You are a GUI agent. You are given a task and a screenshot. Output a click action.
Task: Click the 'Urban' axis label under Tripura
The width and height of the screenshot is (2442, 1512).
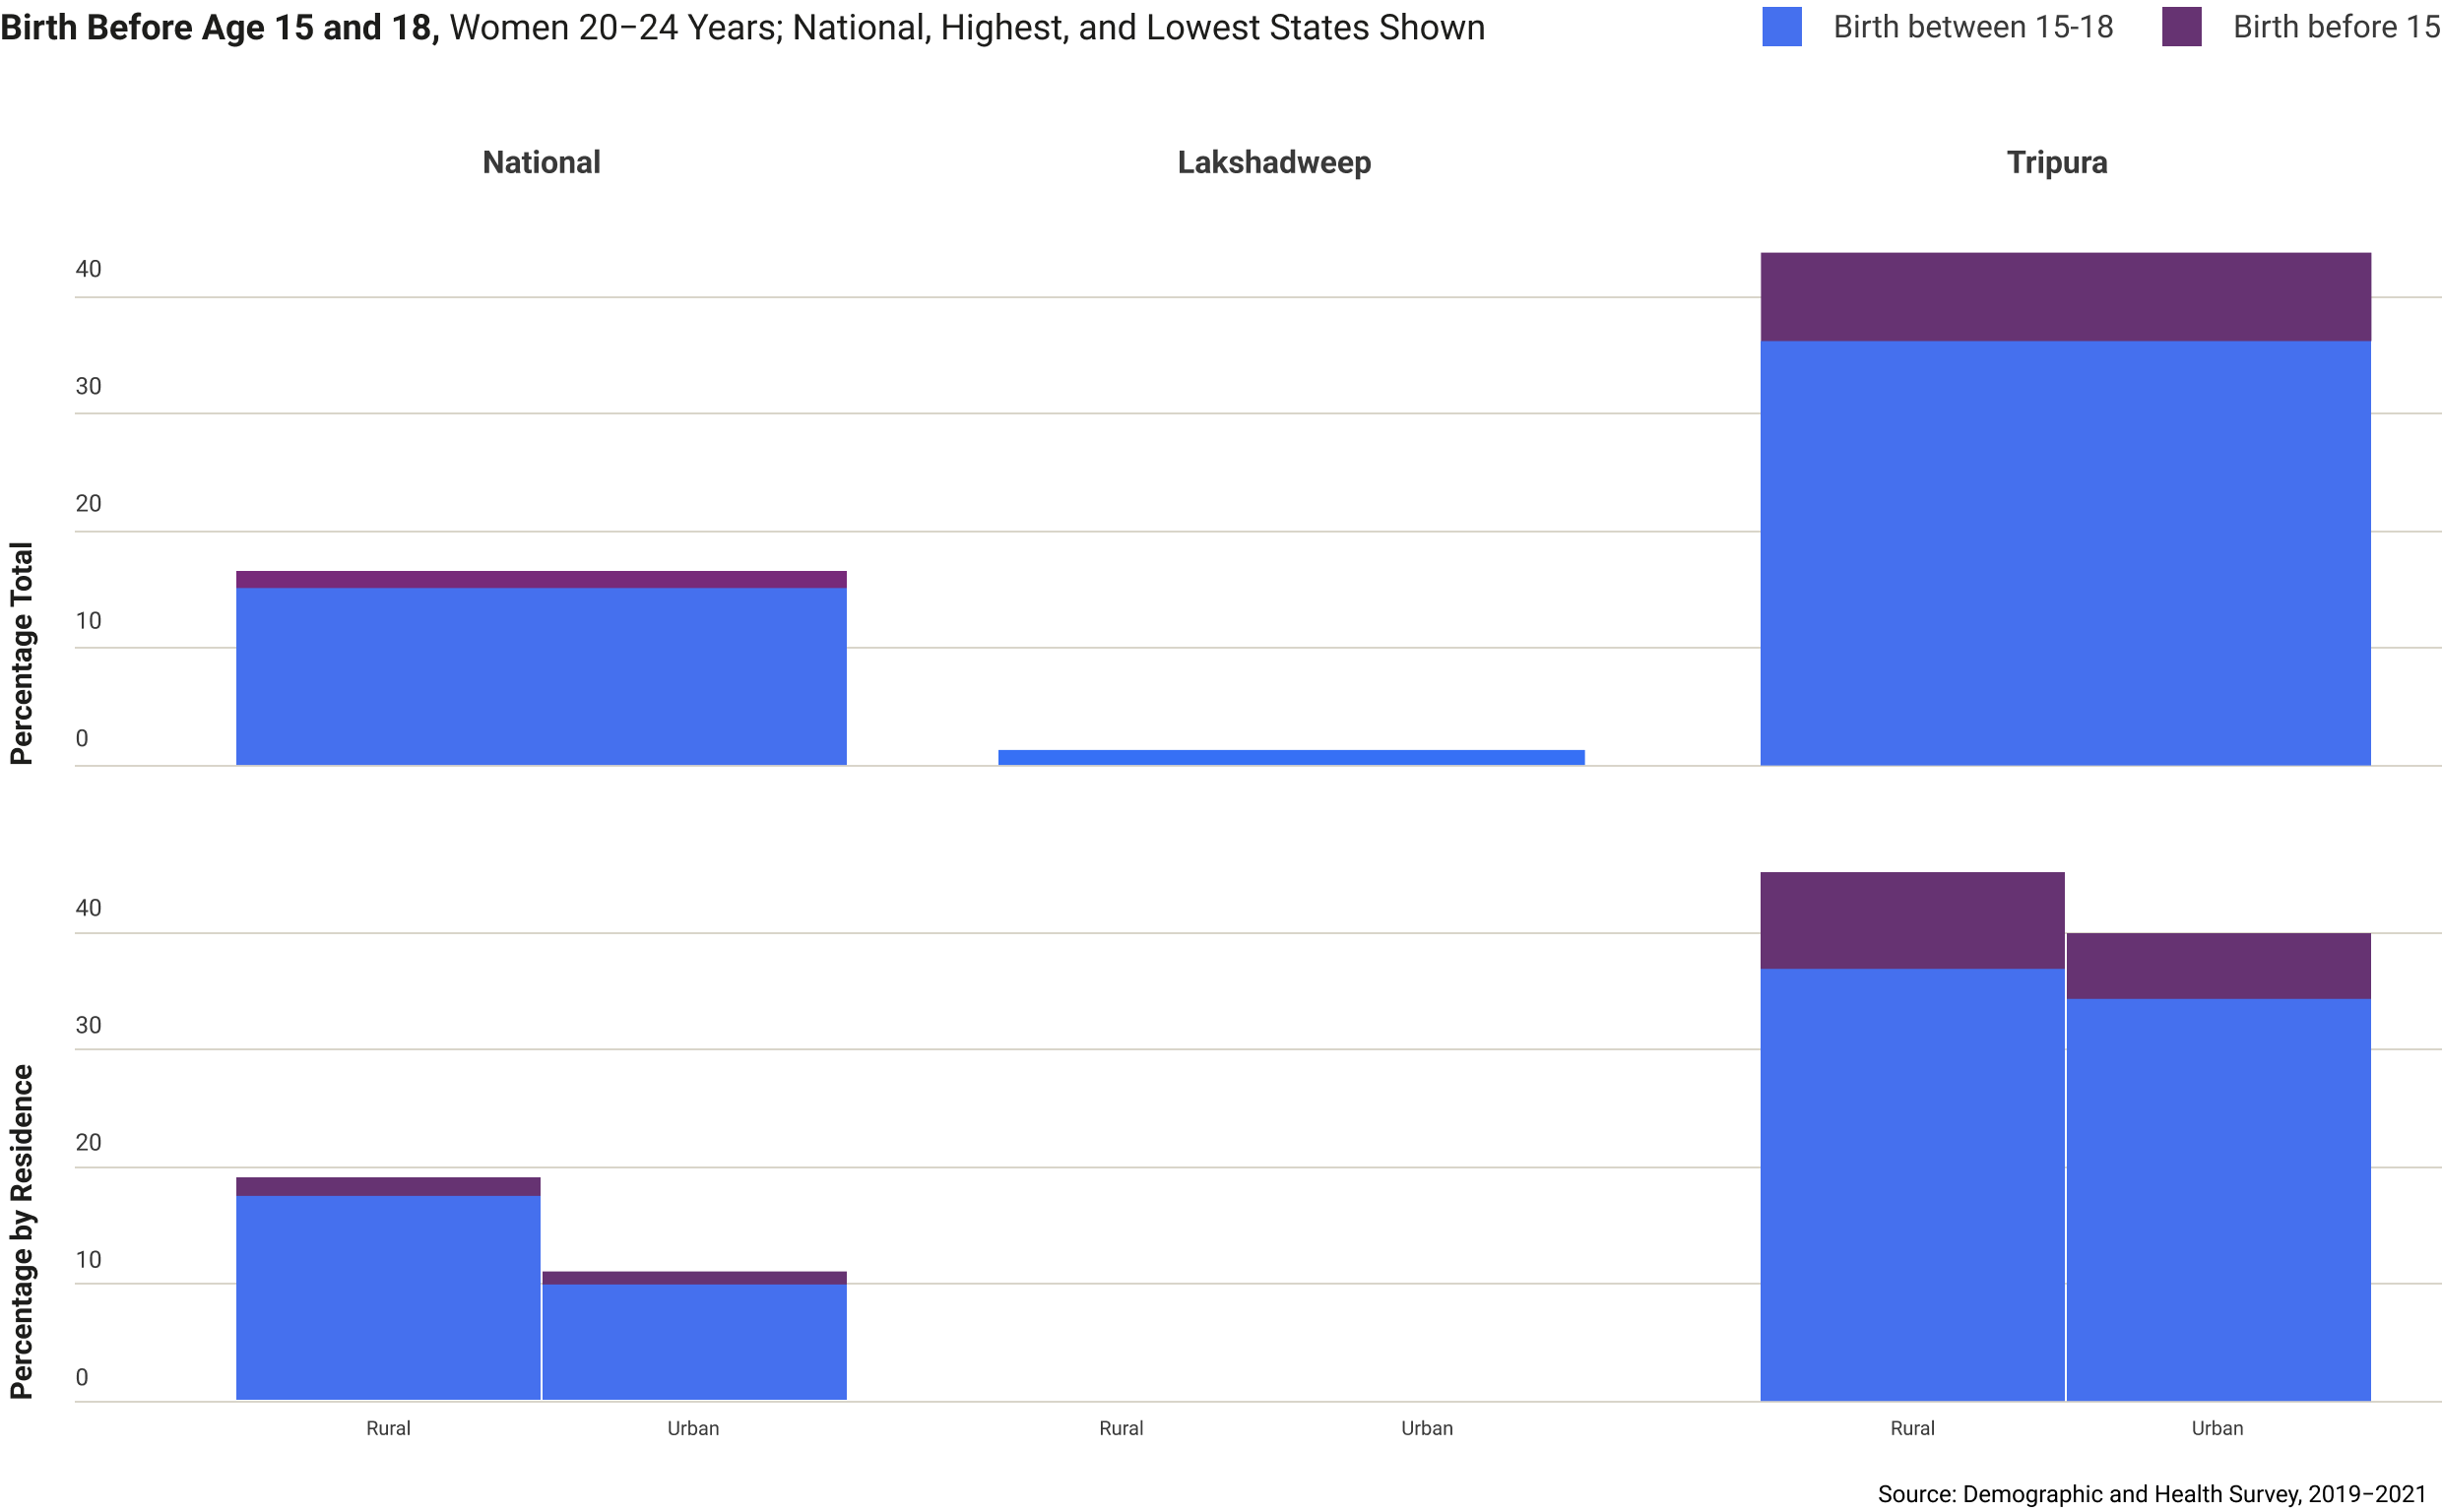[x=2217, y=1428]
